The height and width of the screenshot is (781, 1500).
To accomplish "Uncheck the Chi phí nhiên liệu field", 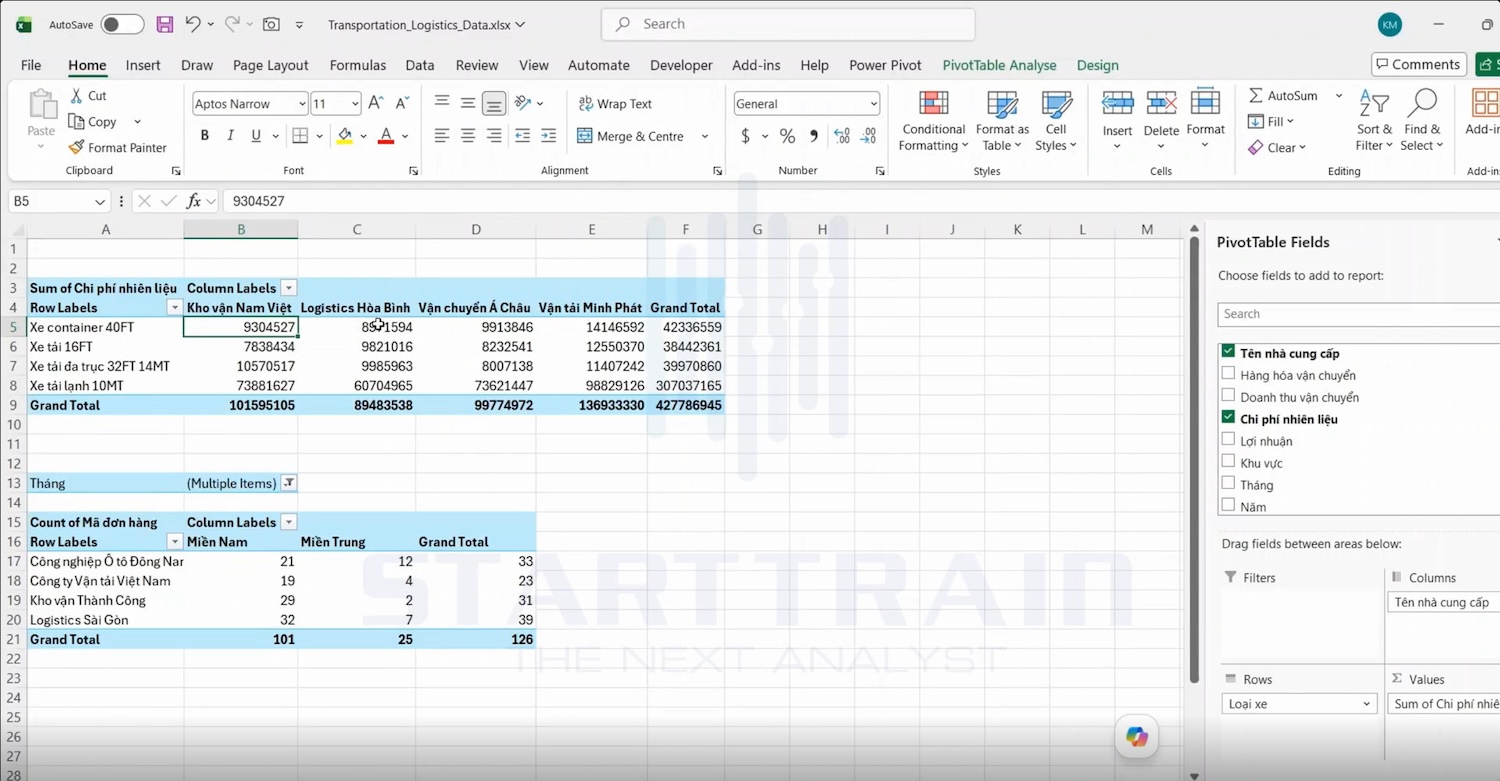I will tap(1228, 418).
